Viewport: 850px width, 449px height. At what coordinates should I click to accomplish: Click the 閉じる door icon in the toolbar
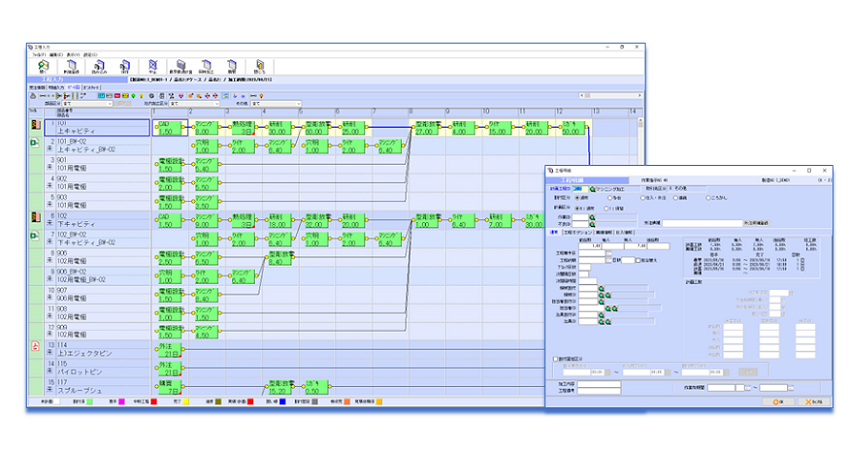(x=259, y=66)
